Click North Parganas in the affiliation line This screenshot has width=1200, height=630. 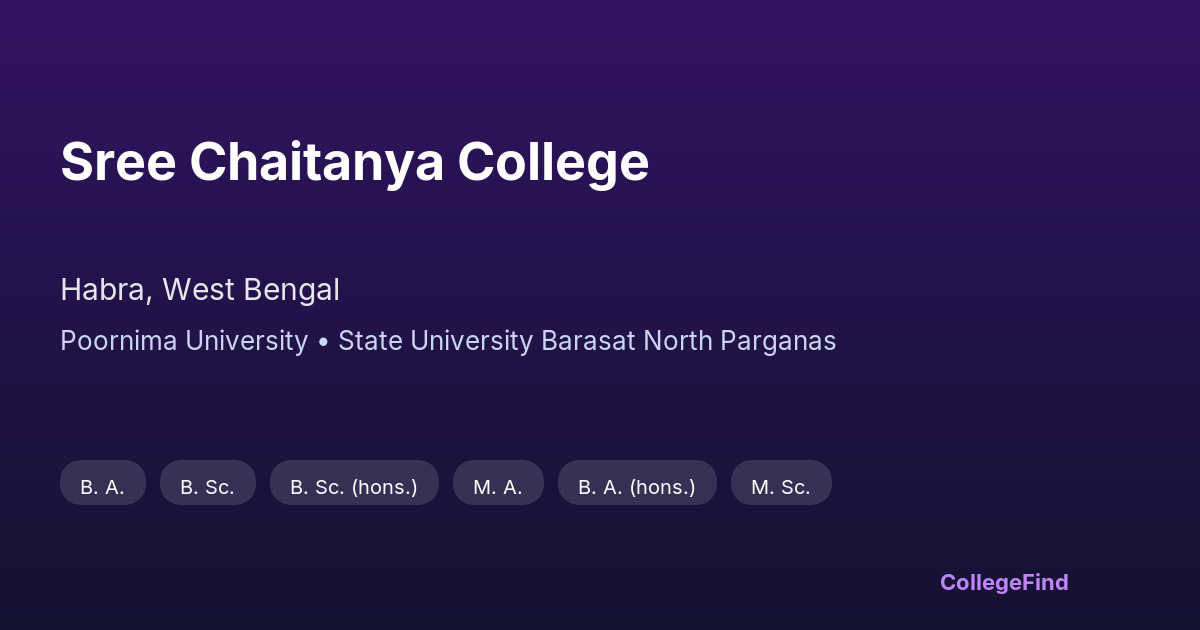[x=739, y=341]
